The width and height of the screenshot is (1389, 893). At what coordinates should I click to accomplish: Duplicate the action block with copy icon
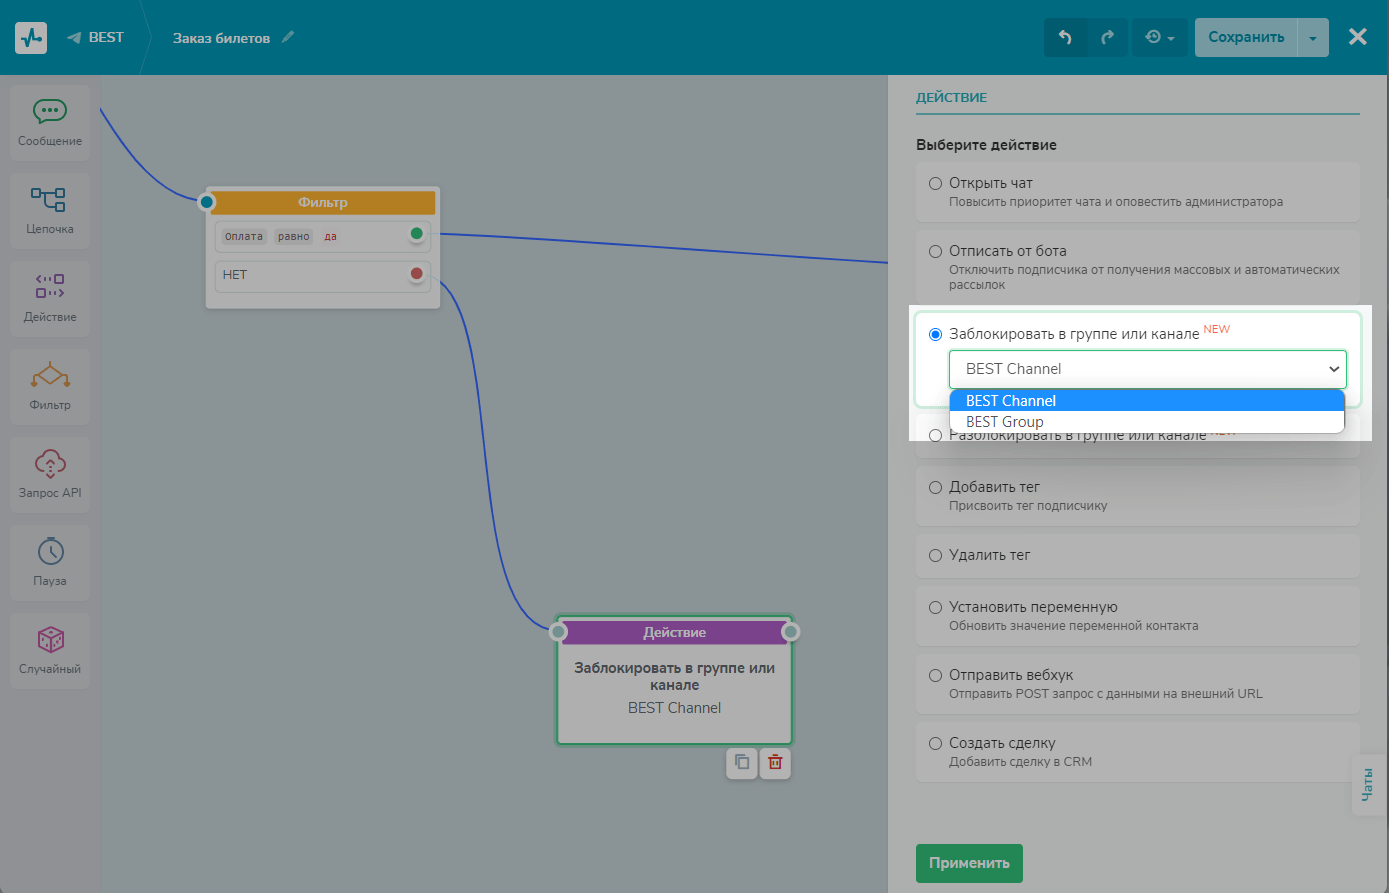point(742,763)
